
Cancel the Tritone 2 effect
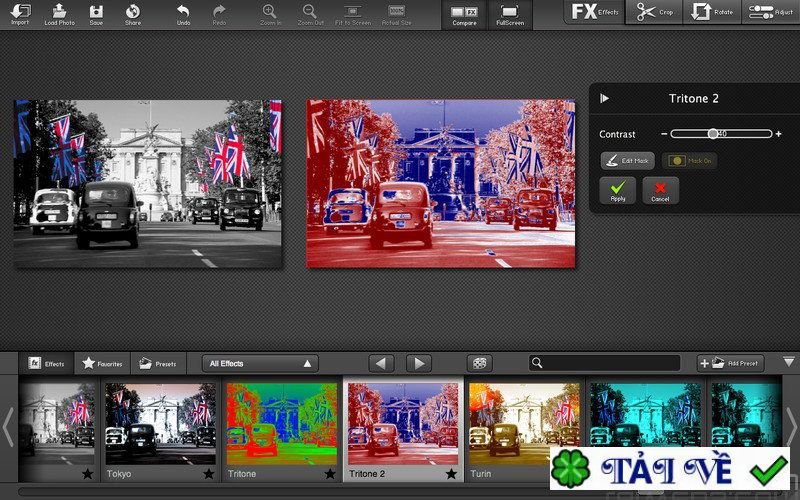tap(660, 189)
